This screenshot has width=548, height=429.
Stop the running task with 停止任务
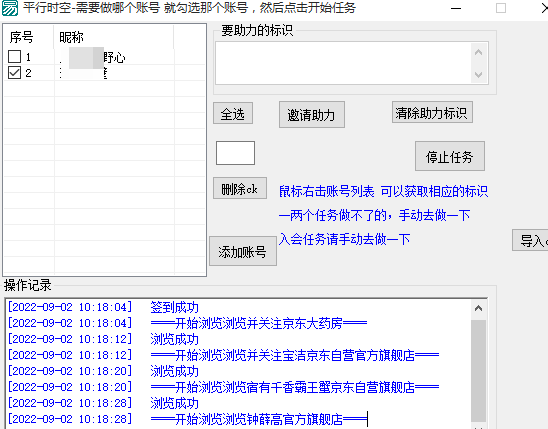click(450, 156)
